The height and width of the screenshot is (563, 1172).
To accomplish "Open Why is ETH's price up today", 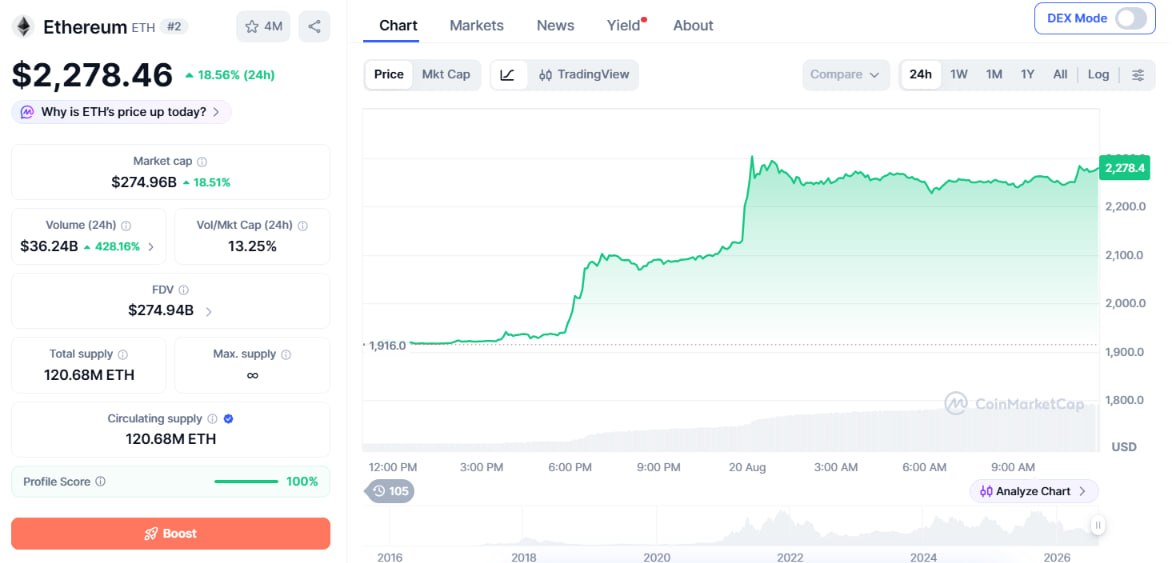I will point(121,112).
